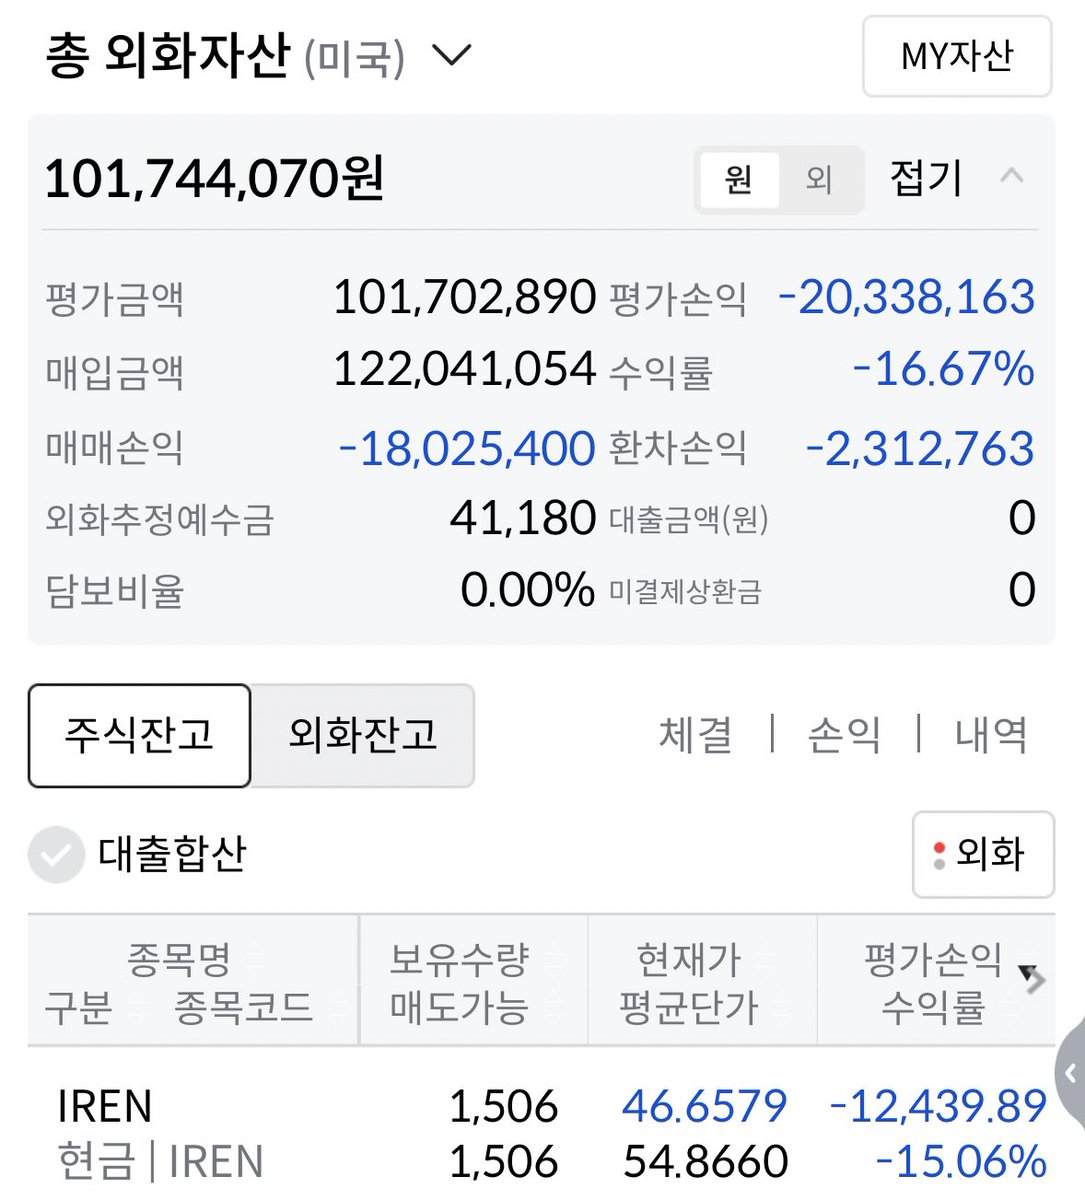Sort by 수익률 column header
The height and width of the screenshot is (1200, 1085).
933,1007
